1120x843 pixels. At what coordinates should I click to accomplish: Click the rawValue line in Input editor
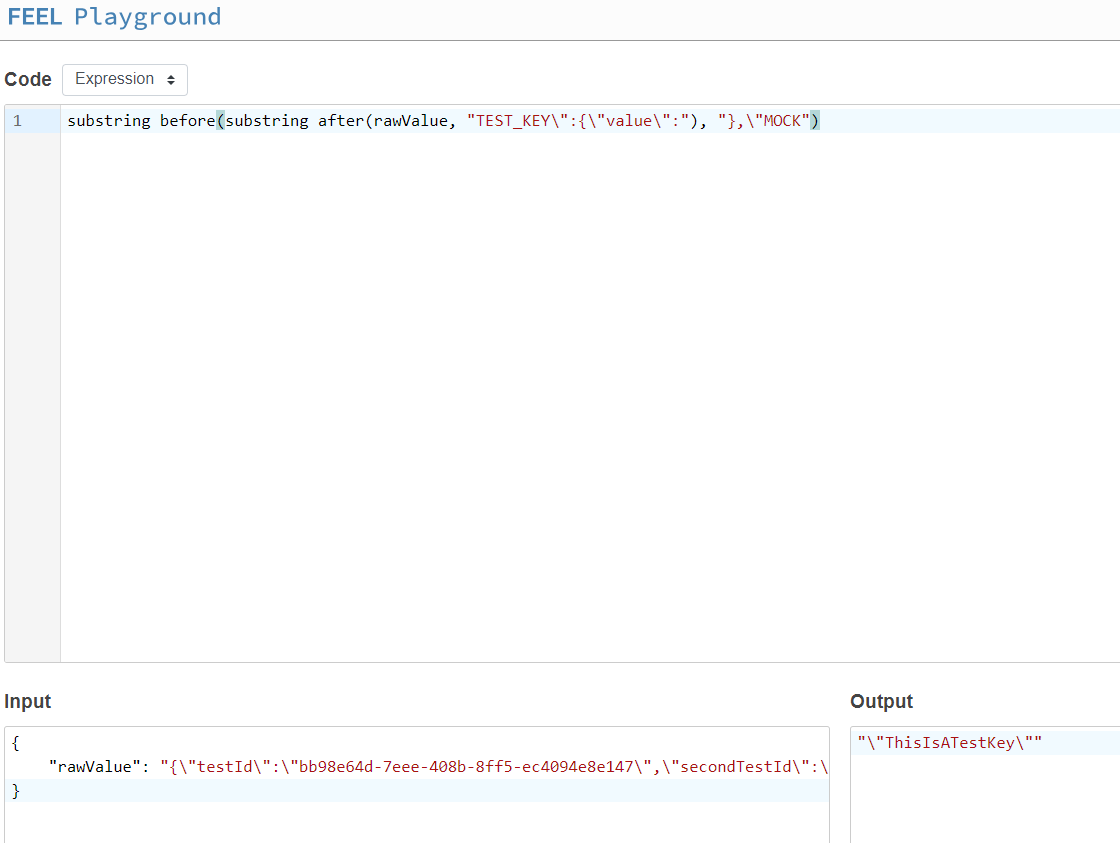(x=417, y=767)
